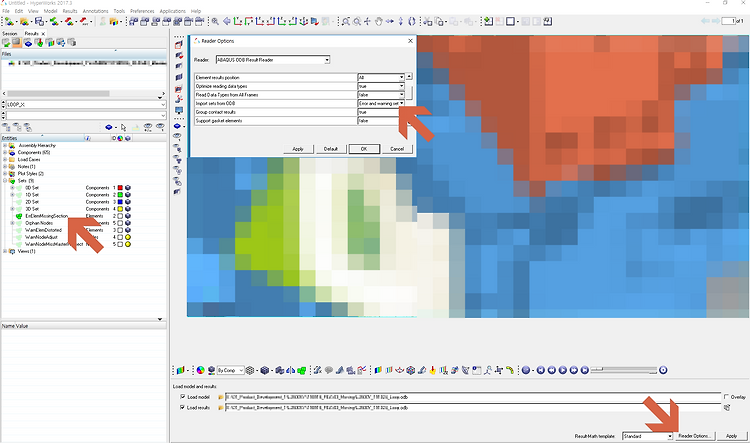Screen dimensions: 750x443
Task: Click the animation controls clock icon
Action: [663, 370]
